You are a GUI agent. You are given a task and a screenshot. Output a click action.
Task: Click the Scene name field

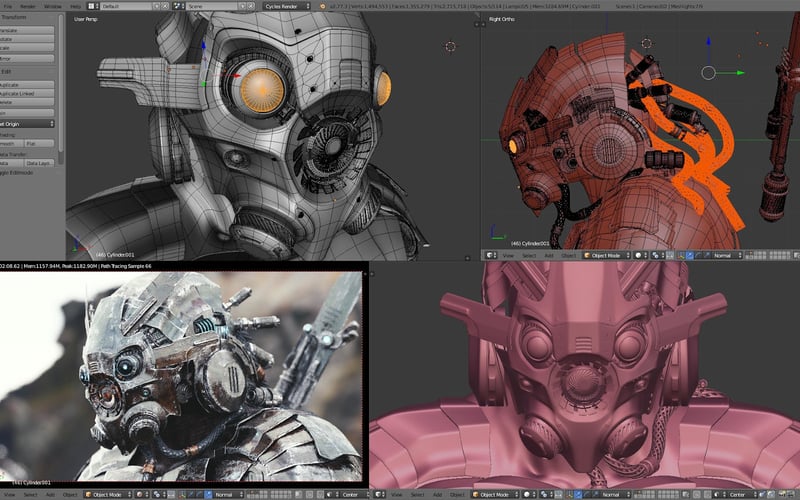coord(212,6)
